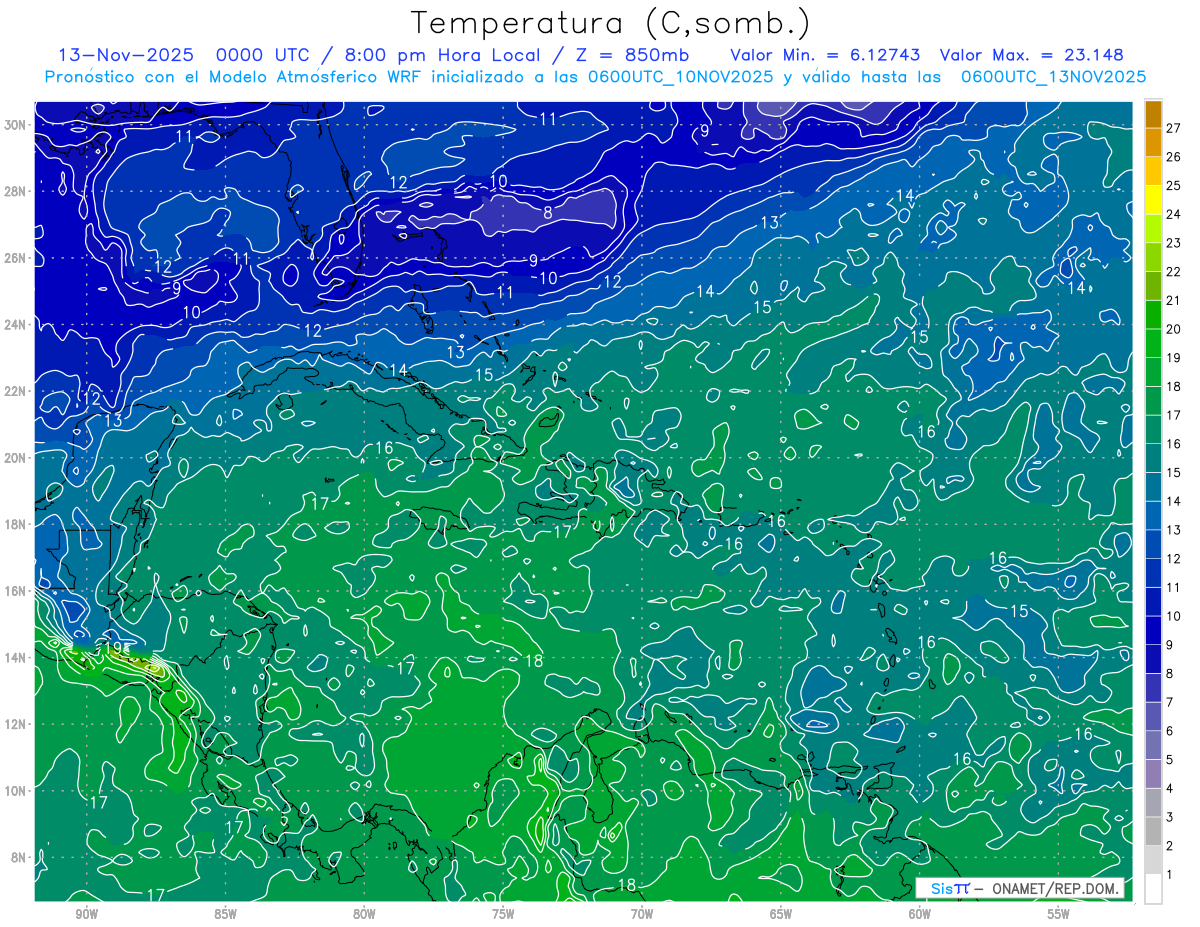The image size is (1200, 927).
Task: Click the 85W longitude axis label
Action: coord(225,914)
